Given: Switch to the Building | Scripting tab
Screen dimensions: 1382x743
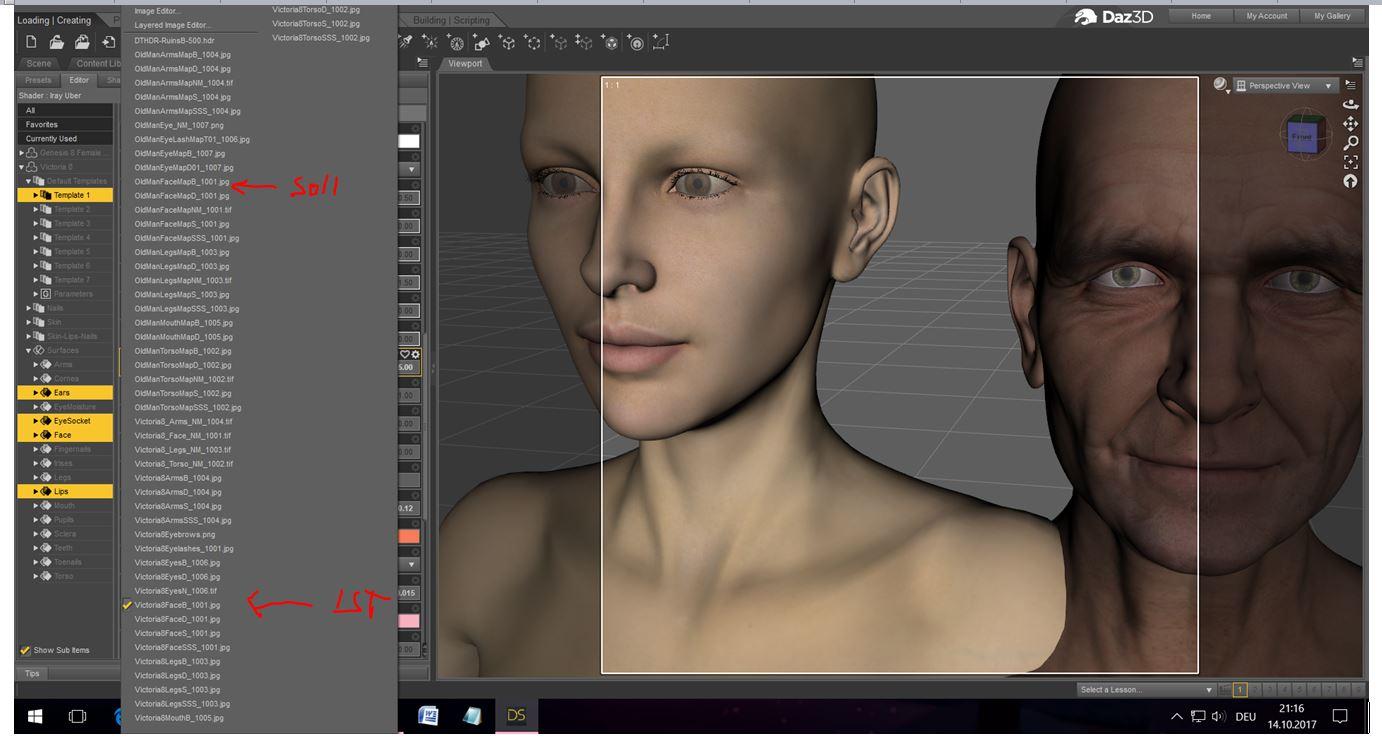Looking at the screenshot, I should (451, 20).
